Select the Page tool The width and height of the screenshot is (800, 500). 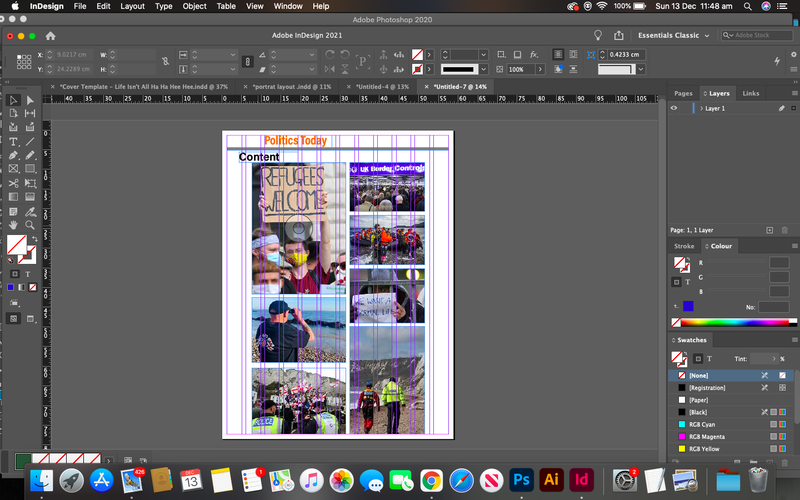(14, 113)
